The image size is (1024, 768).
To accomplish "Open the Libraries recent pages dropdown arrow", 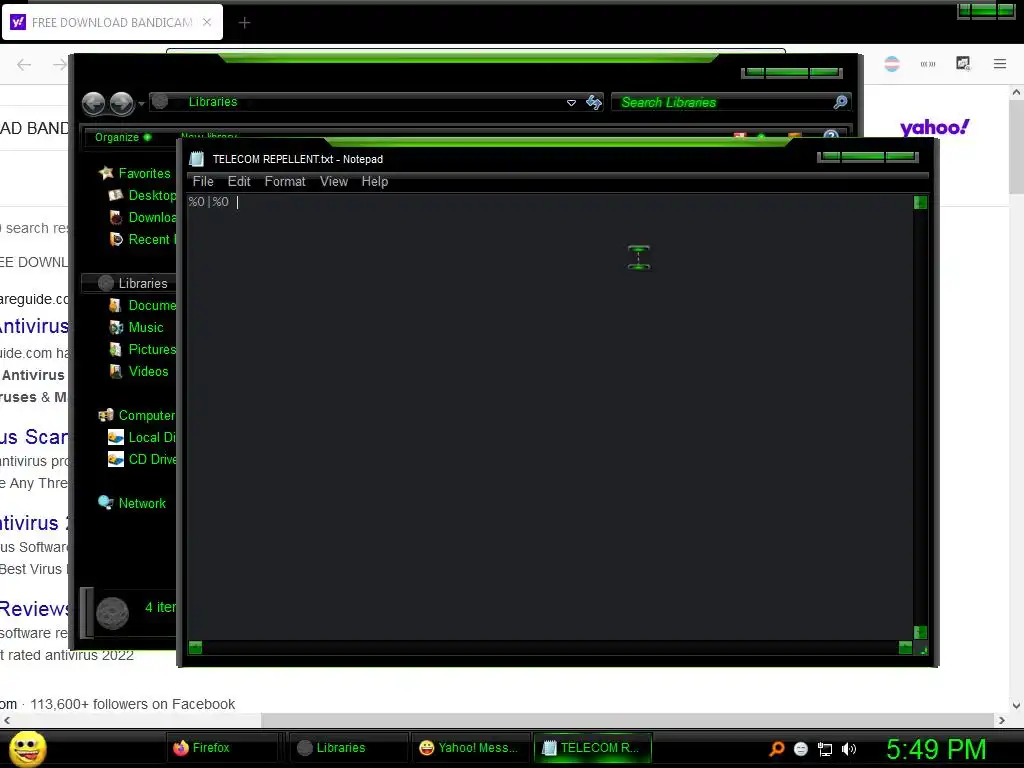I will tap(141, 103).
